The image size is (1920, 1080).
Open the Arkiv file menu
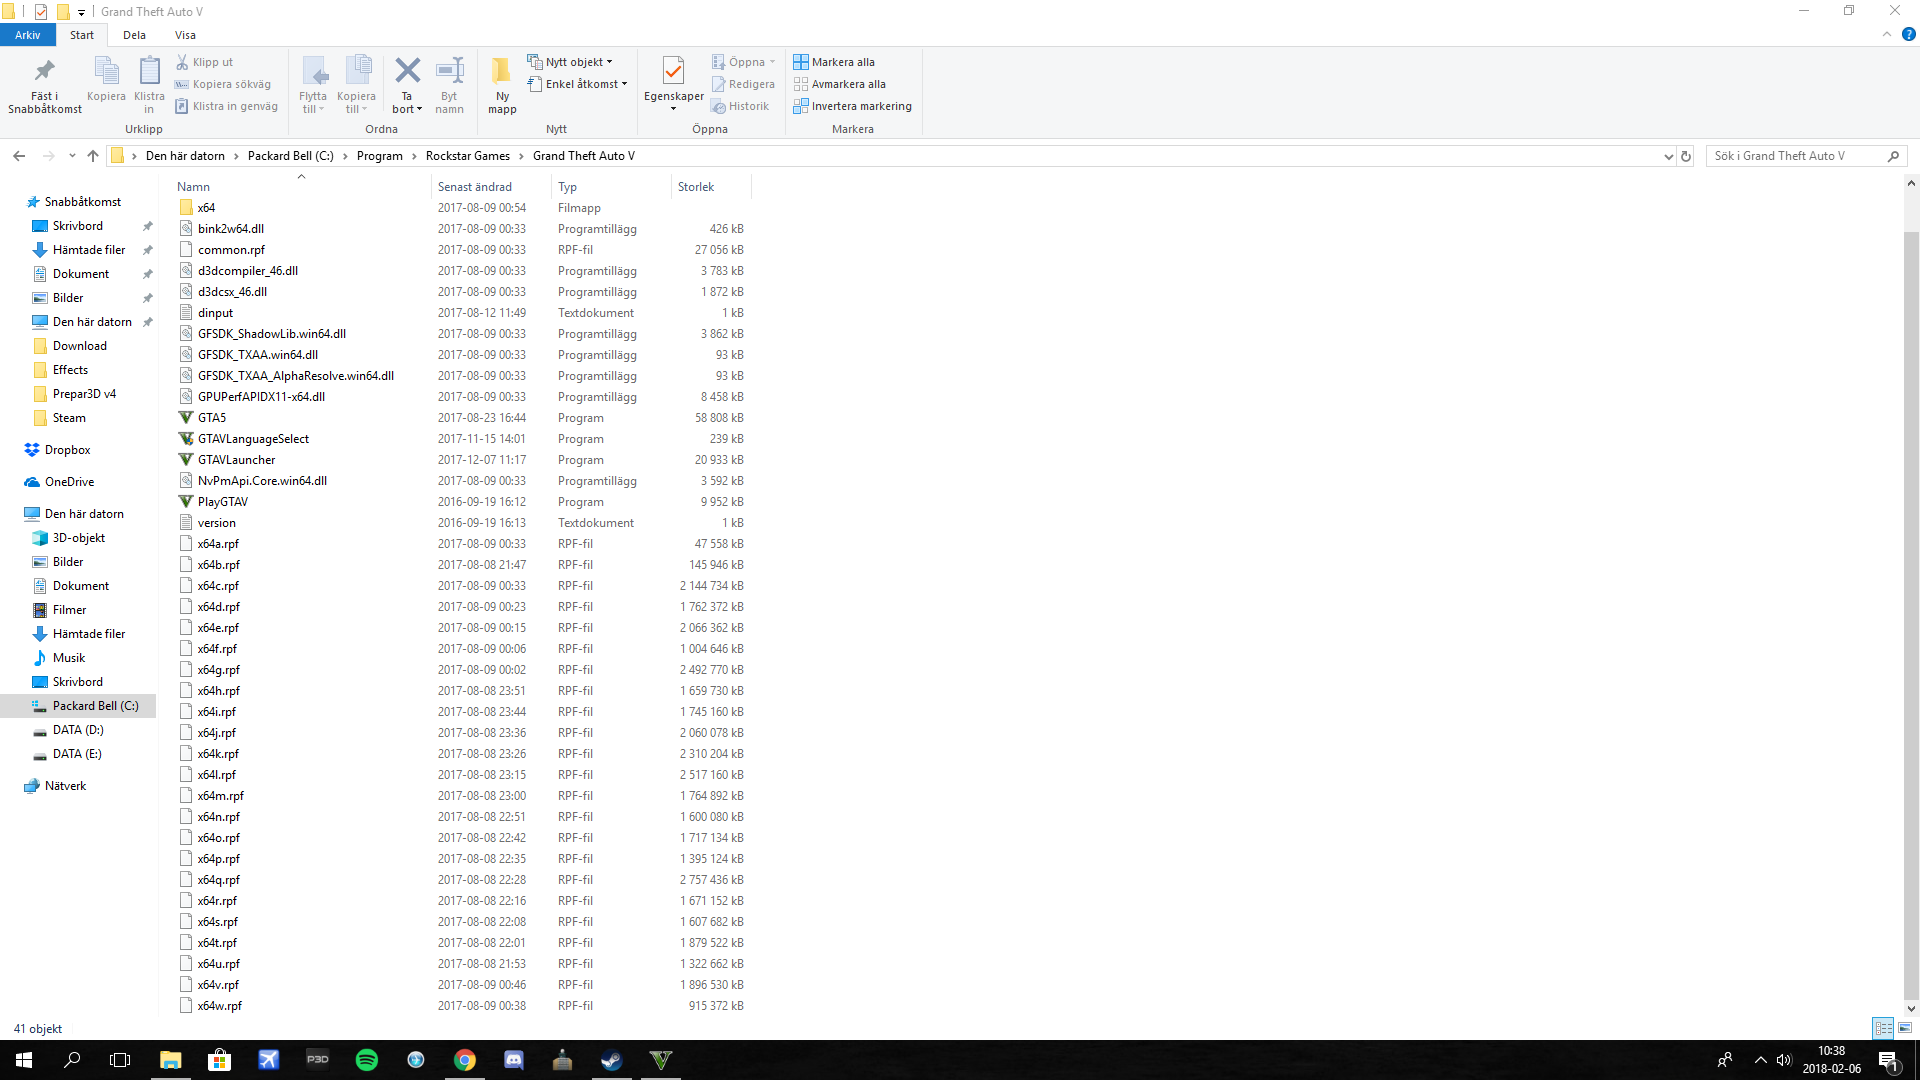pos(28,35)
